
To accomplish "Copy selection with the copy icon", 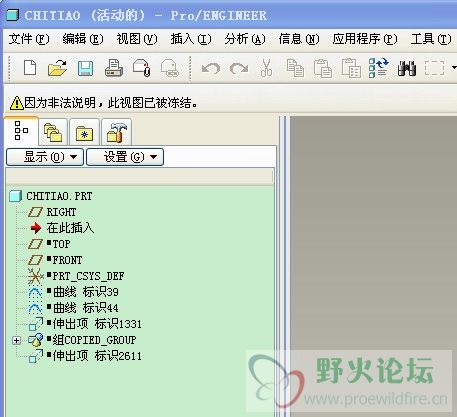I will (295, 68).
